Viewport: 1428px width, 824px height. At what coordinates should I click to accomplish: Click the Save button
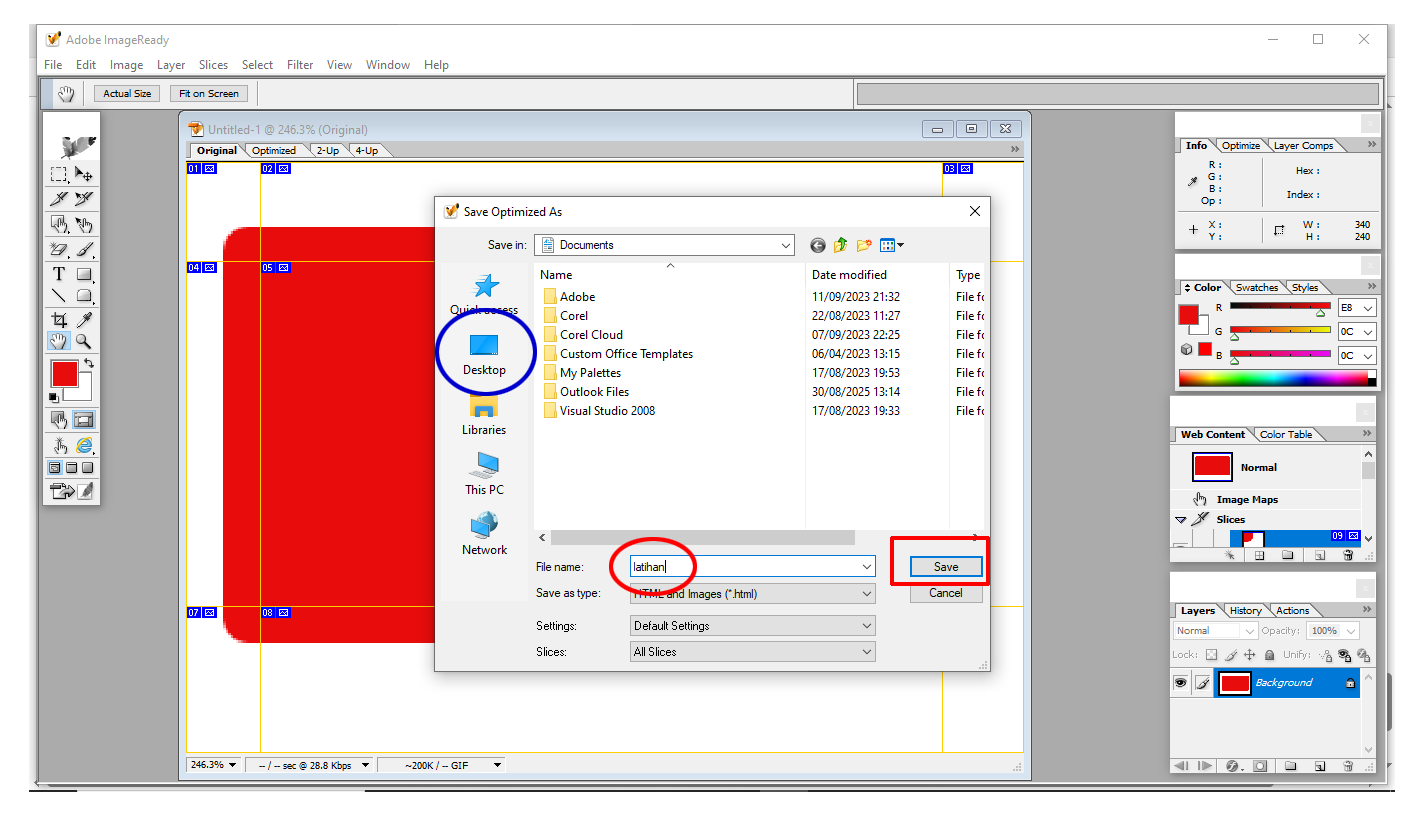pos(945,567)
